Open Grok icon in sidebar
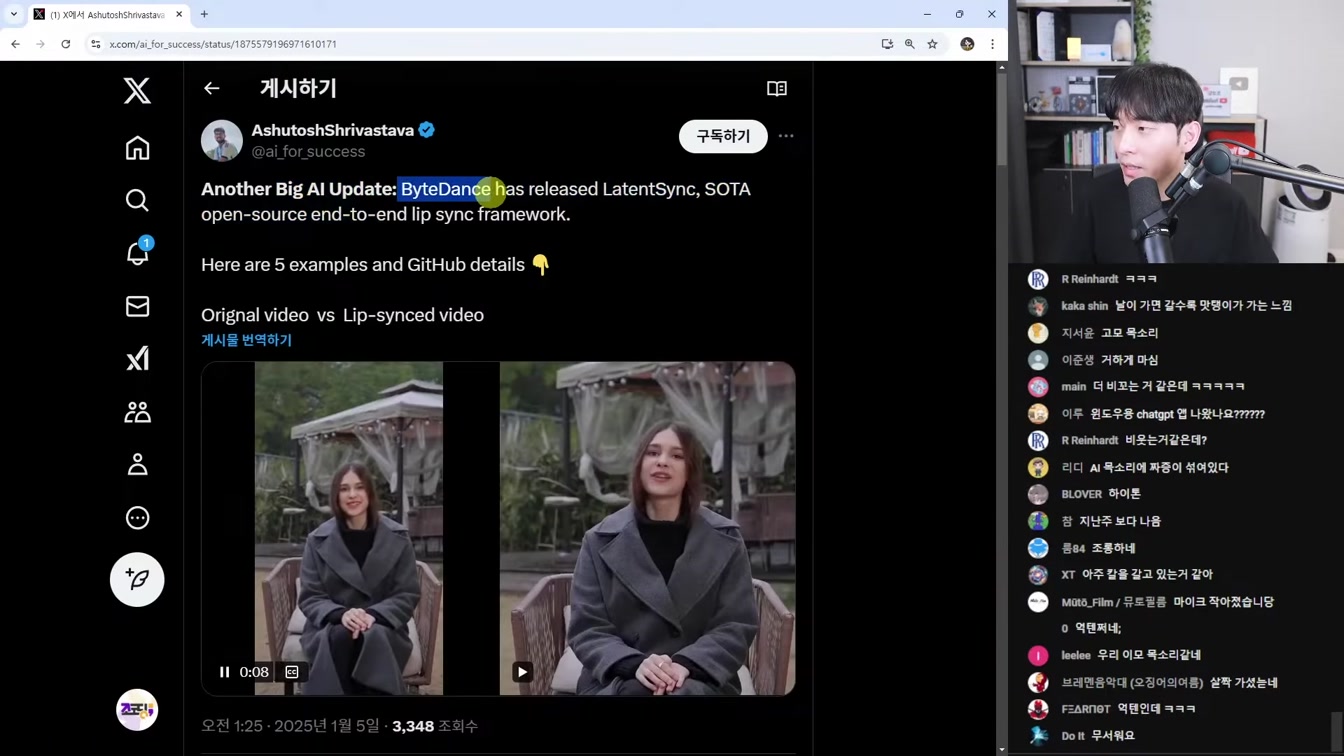Viewport: 1344px width, 756px height. (137, 358)
